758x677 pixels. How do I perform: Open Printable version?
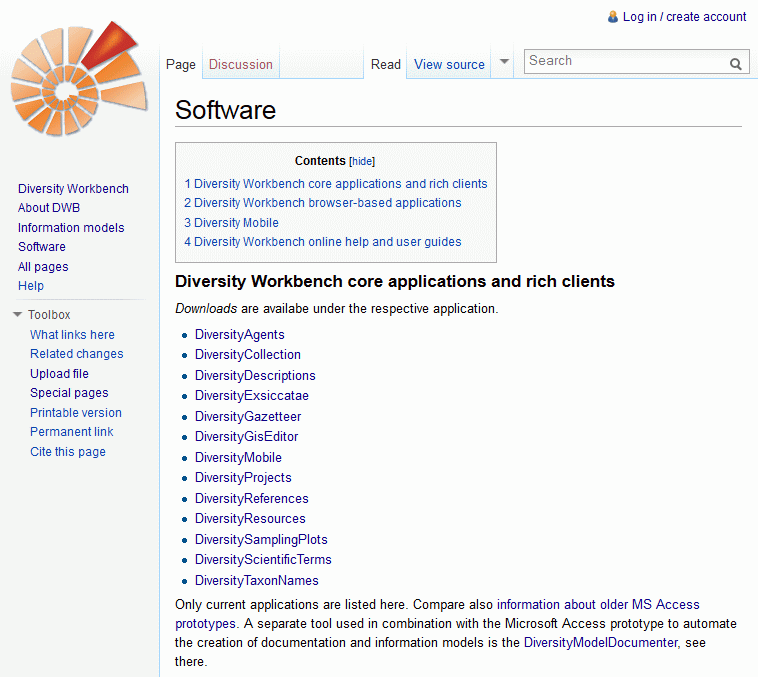(75, 412)
